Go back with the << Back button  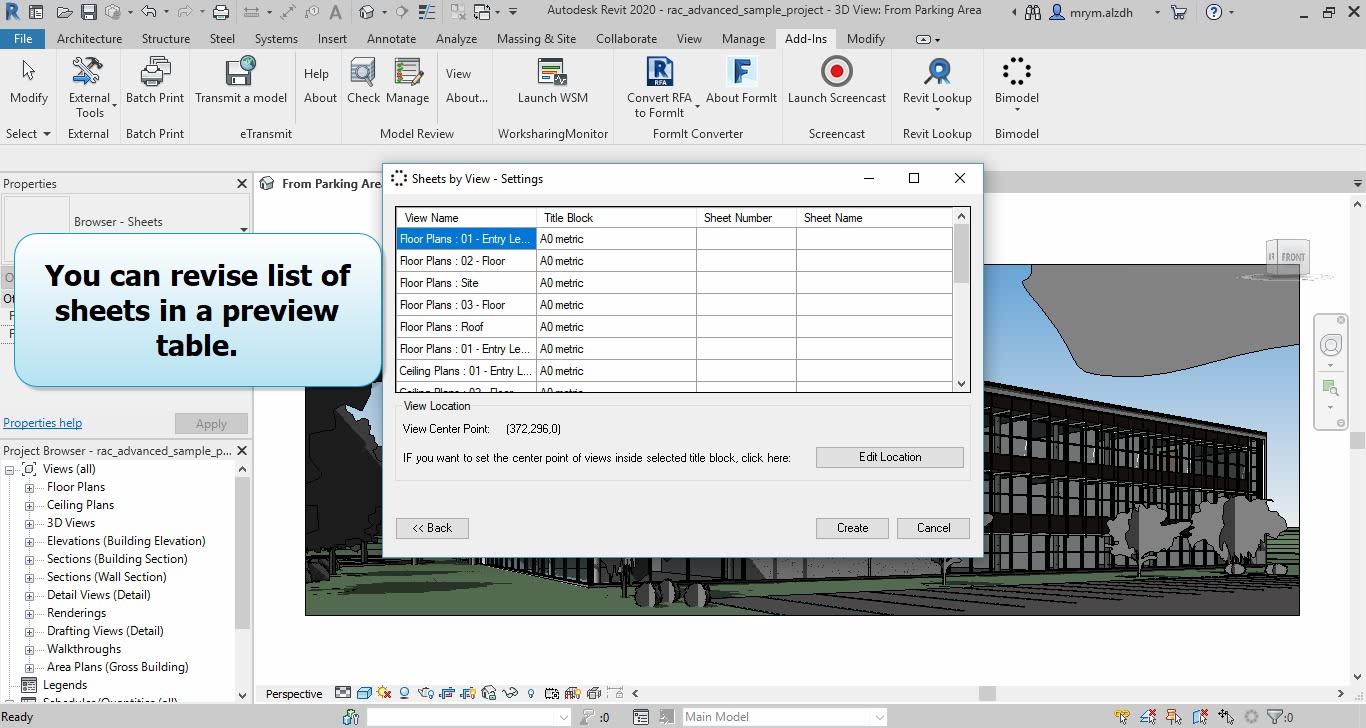(x=432, y=528)
